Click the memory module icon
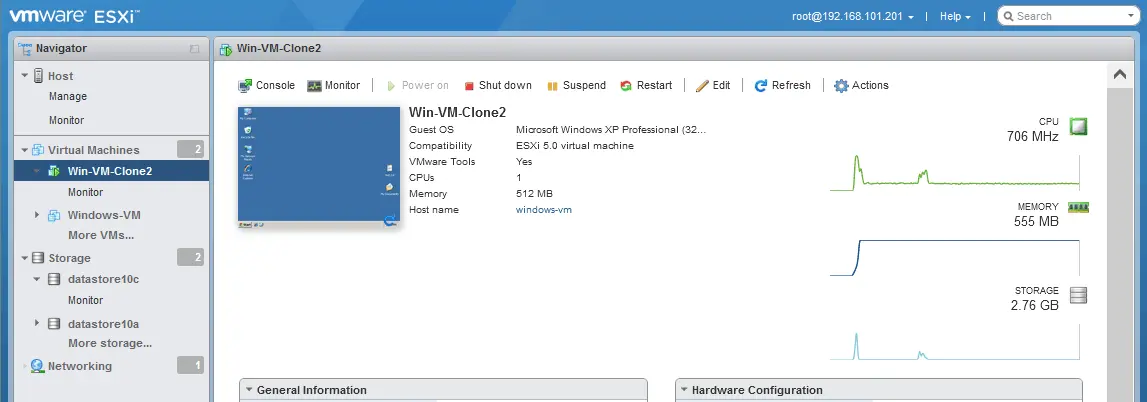Image resolution: width=1147 pixels, height=402 pixels. pos(1078,208)
